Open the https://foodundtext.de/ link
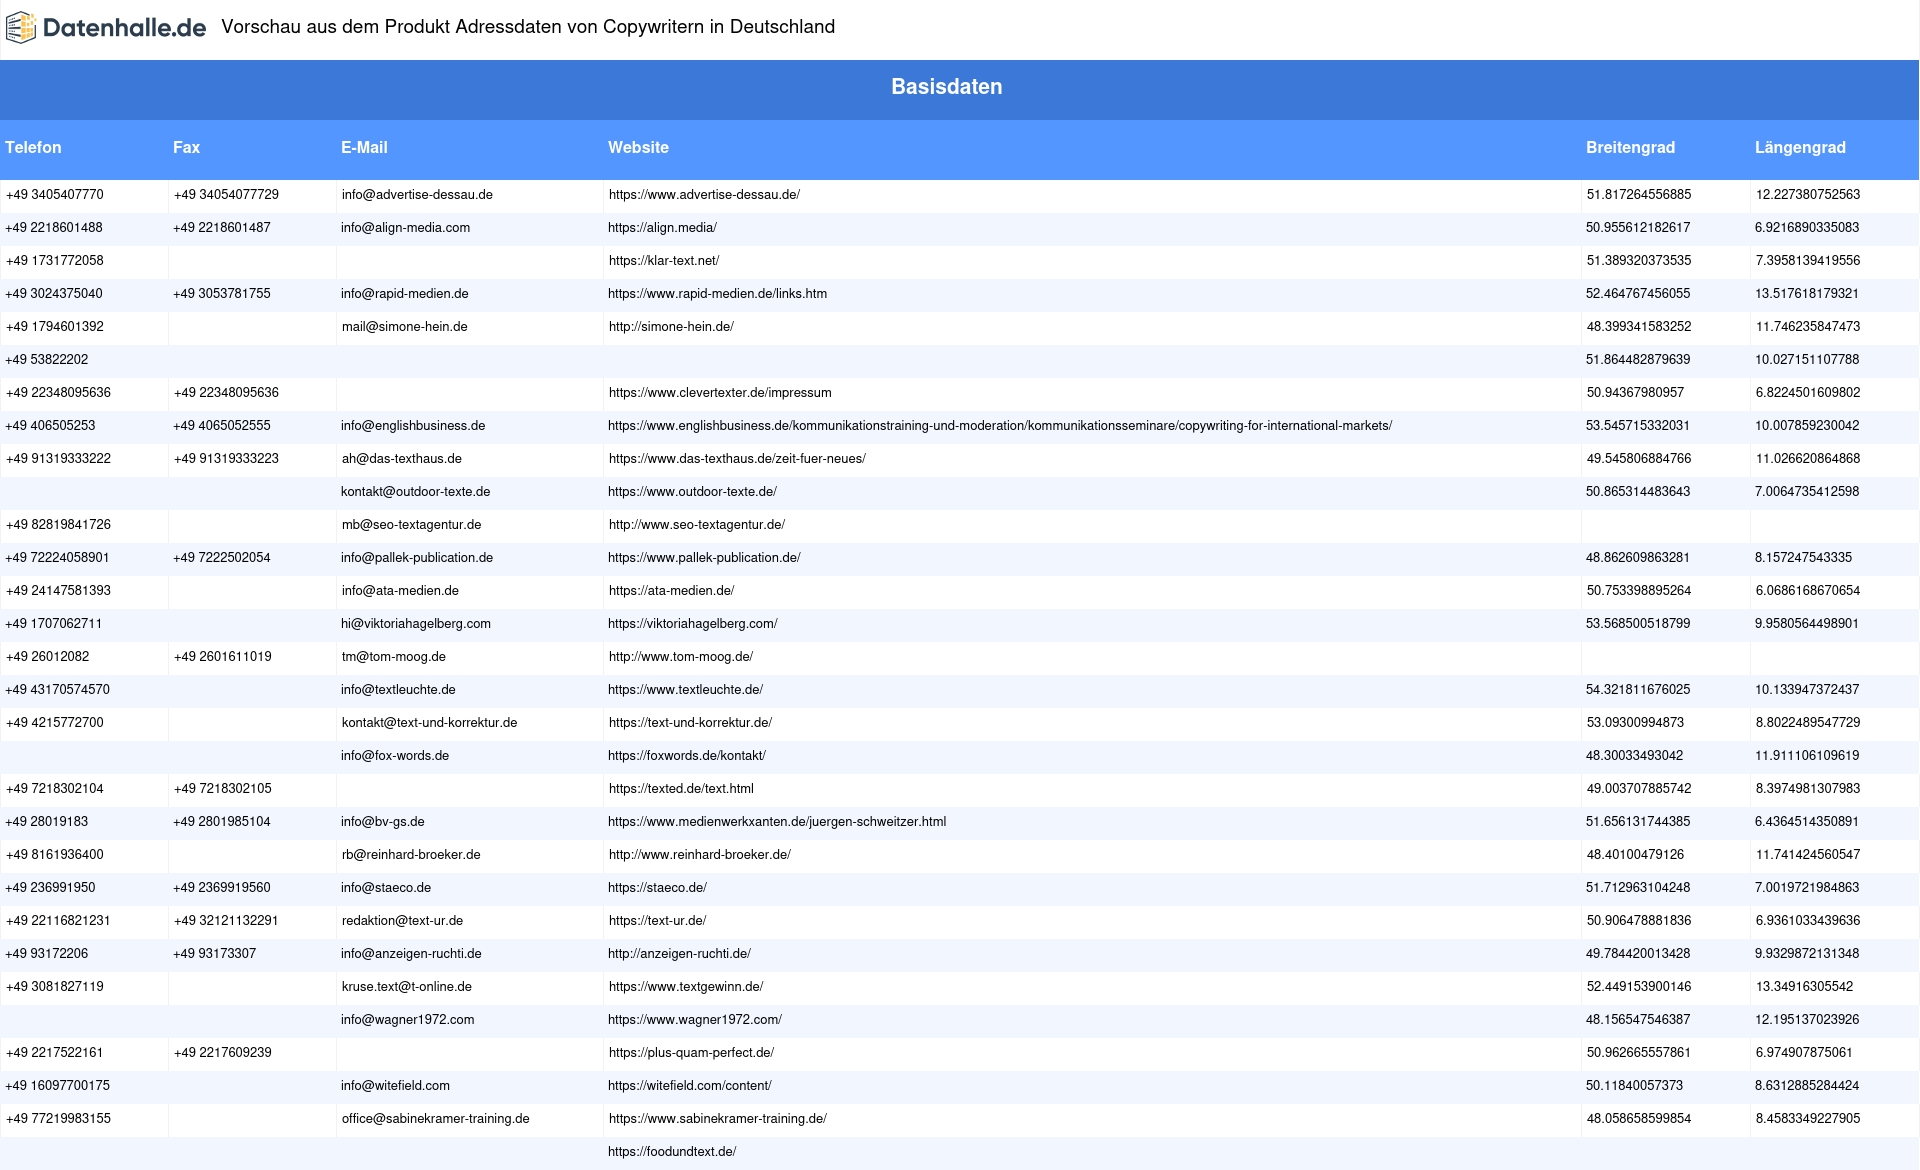The width and height of the screenshot is (1920, 1170). click(x=672, y=1152)
